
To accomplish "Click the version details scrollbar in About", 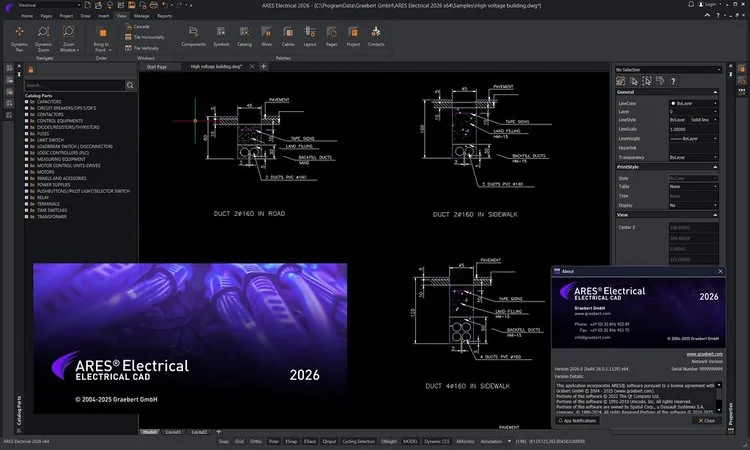I will point(718,397).
